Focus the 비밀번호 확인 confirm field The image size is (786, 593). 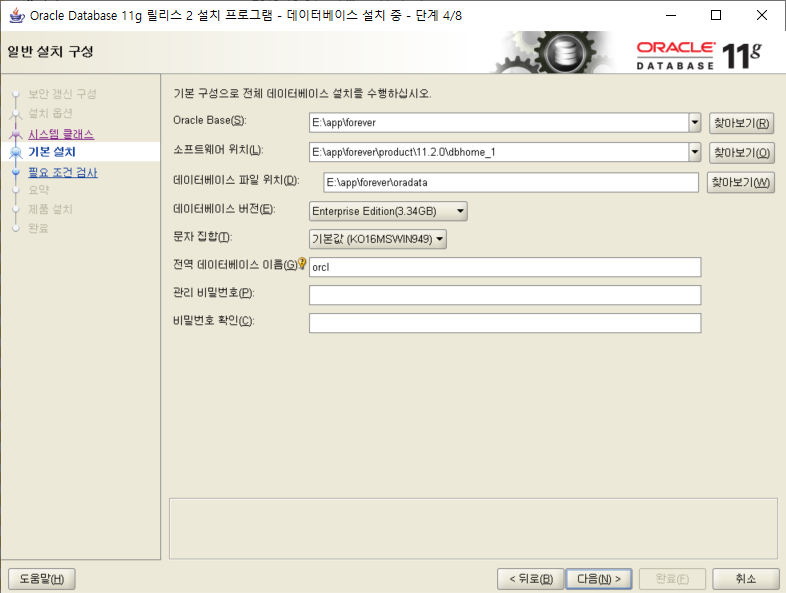tap(505, 323)
